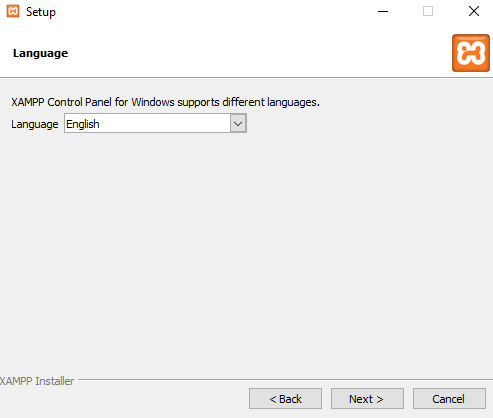Click the divider line under the header
This screenshot has height=418, width=493.
pos(247,78)
